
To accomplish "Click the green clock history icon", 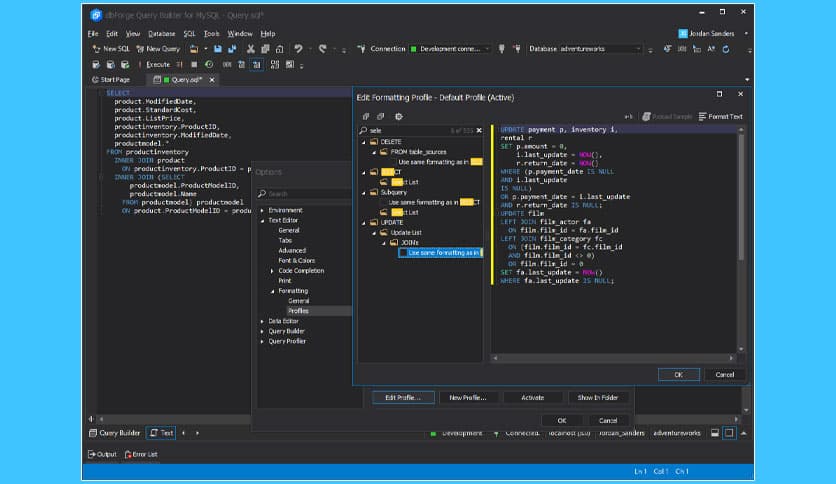I will pos(209,64).
